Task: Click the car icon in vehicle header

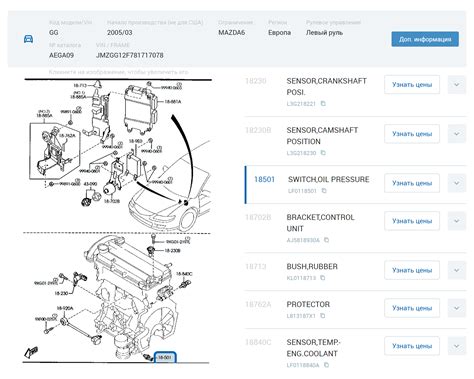Action: pos(29,39)
